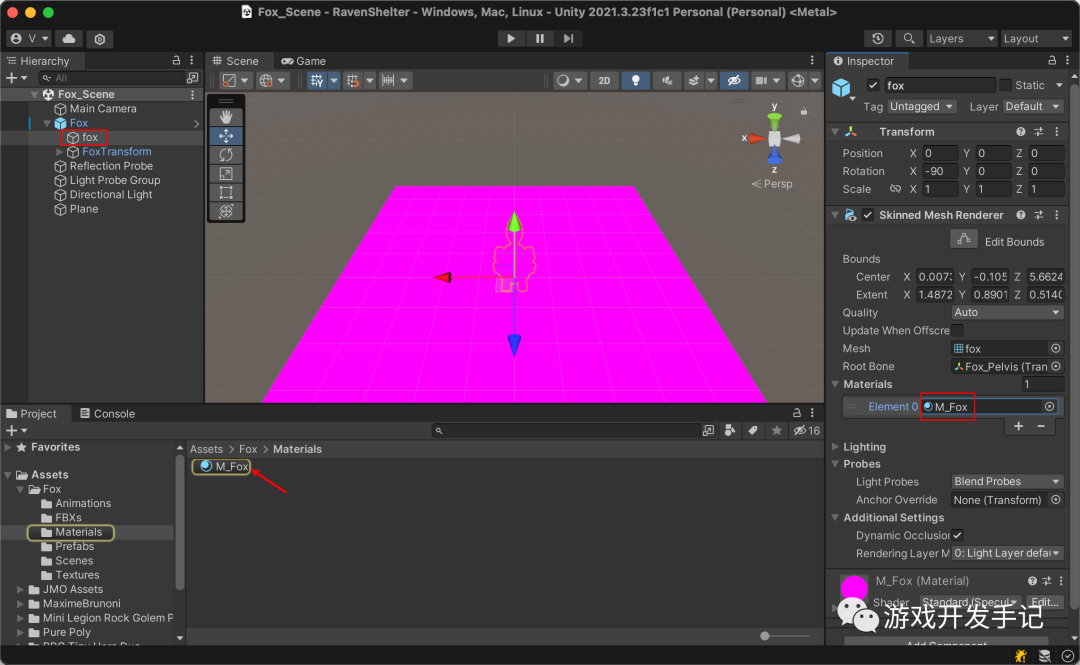Viewport: 1080px width, 665px height.
Task: Click the Edit button for M_Fox shader
Action: pos(1044,602)
